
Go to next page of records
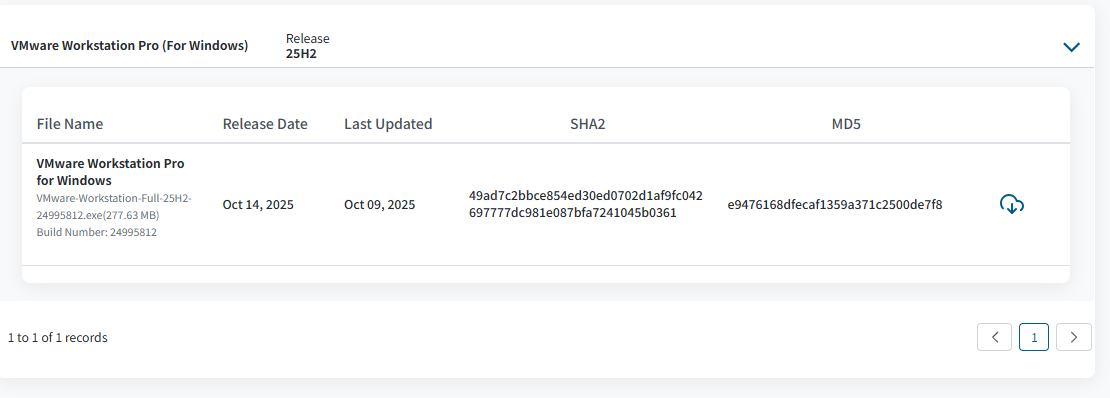[1074, 337]
